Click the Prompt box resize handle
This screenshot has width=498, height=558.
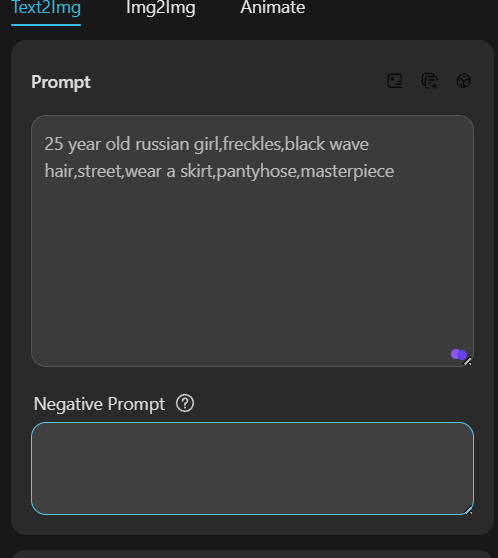(x=468, y=361)
